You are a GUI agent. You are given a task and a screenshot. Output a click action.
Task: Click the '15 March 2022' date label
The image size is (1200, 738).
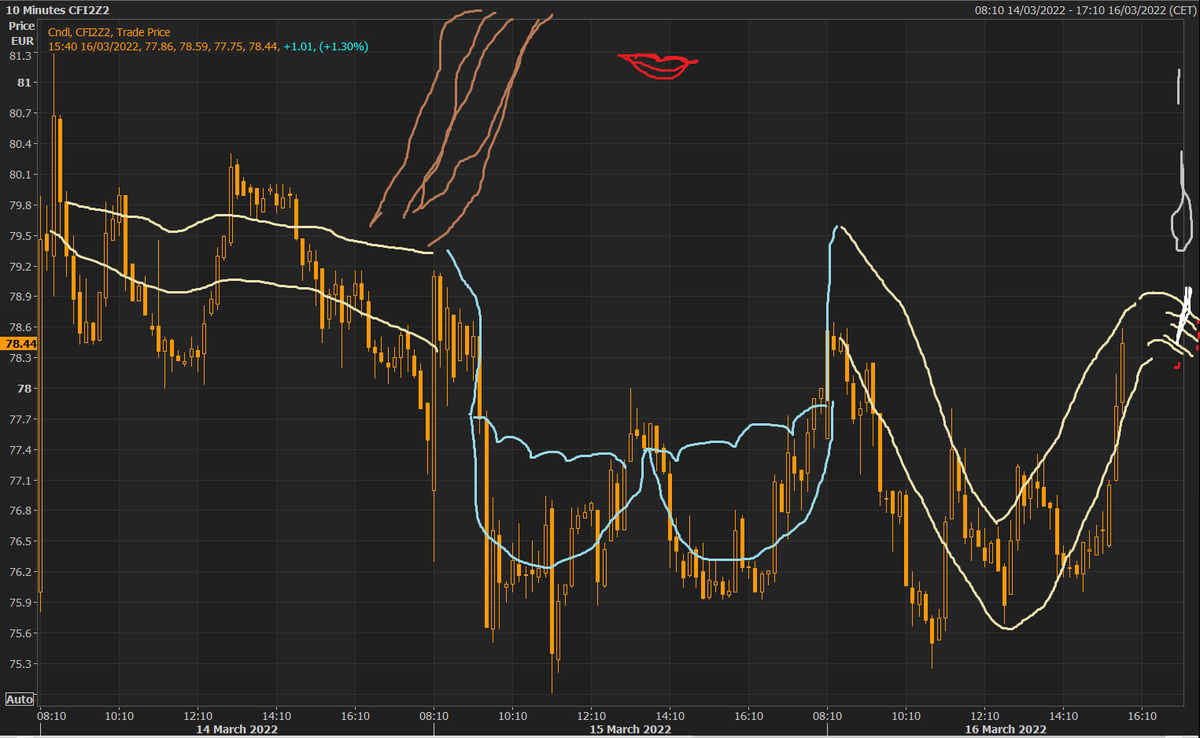point(631,730)
